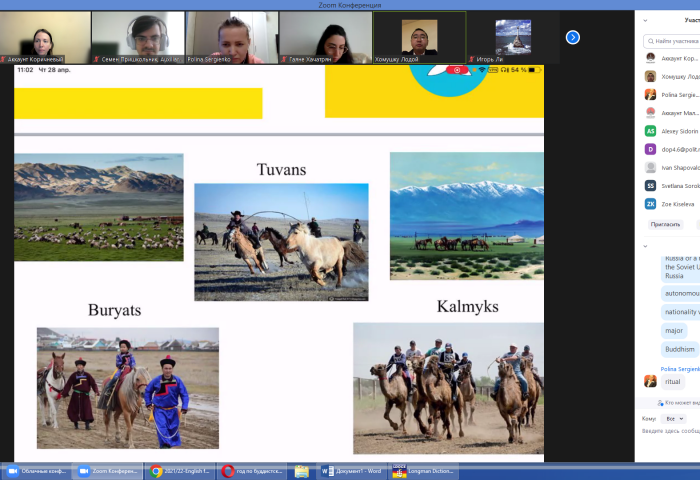Screen dimensions: 700x480
Task: Open Google Chrome from the taskbar
Action: point(181,471)
